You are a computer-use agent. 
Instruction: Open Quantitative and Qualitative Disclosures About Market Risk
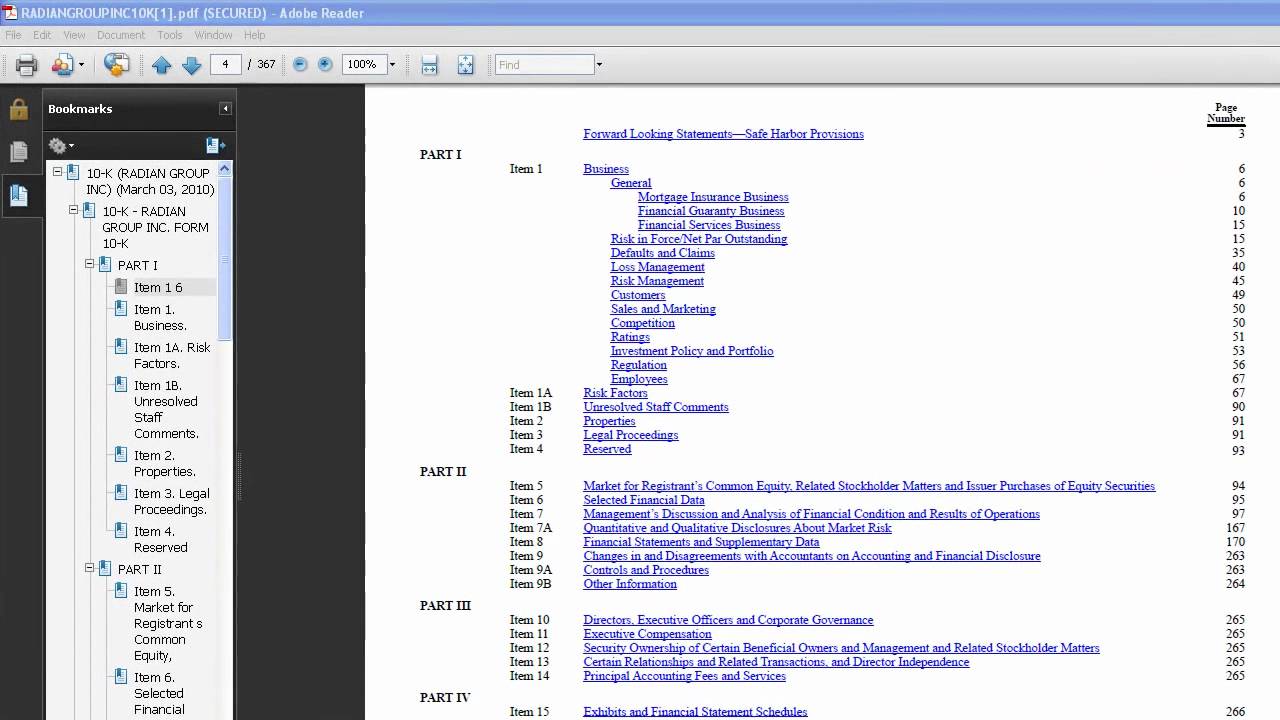[x=737, y=528]
